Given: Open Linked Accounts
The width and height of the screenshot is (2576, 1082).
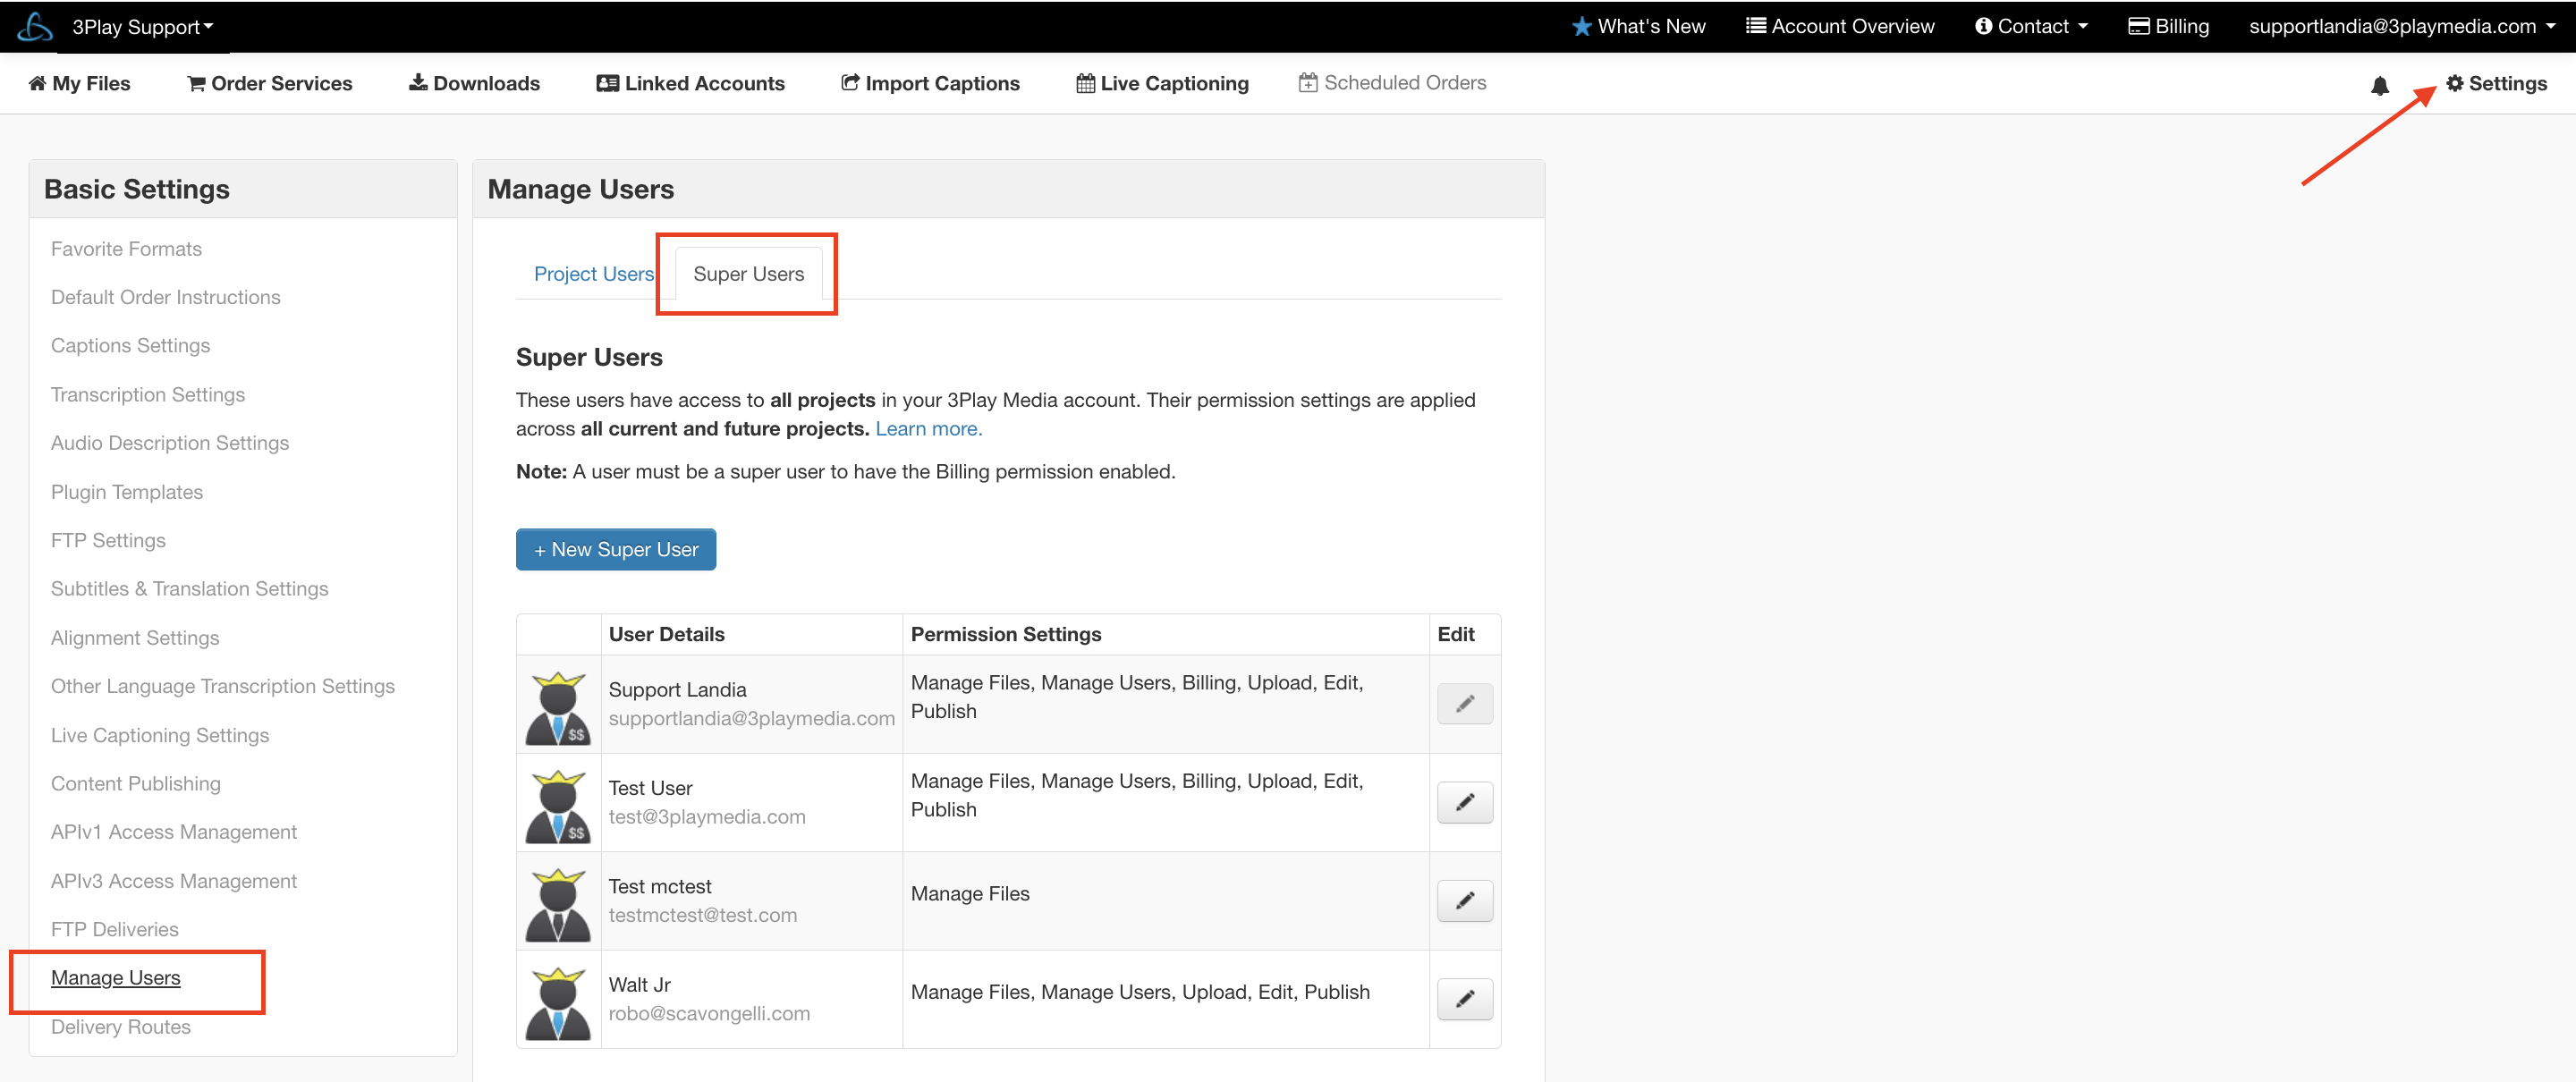Looking at the screenshot, I should coord(691,83).
